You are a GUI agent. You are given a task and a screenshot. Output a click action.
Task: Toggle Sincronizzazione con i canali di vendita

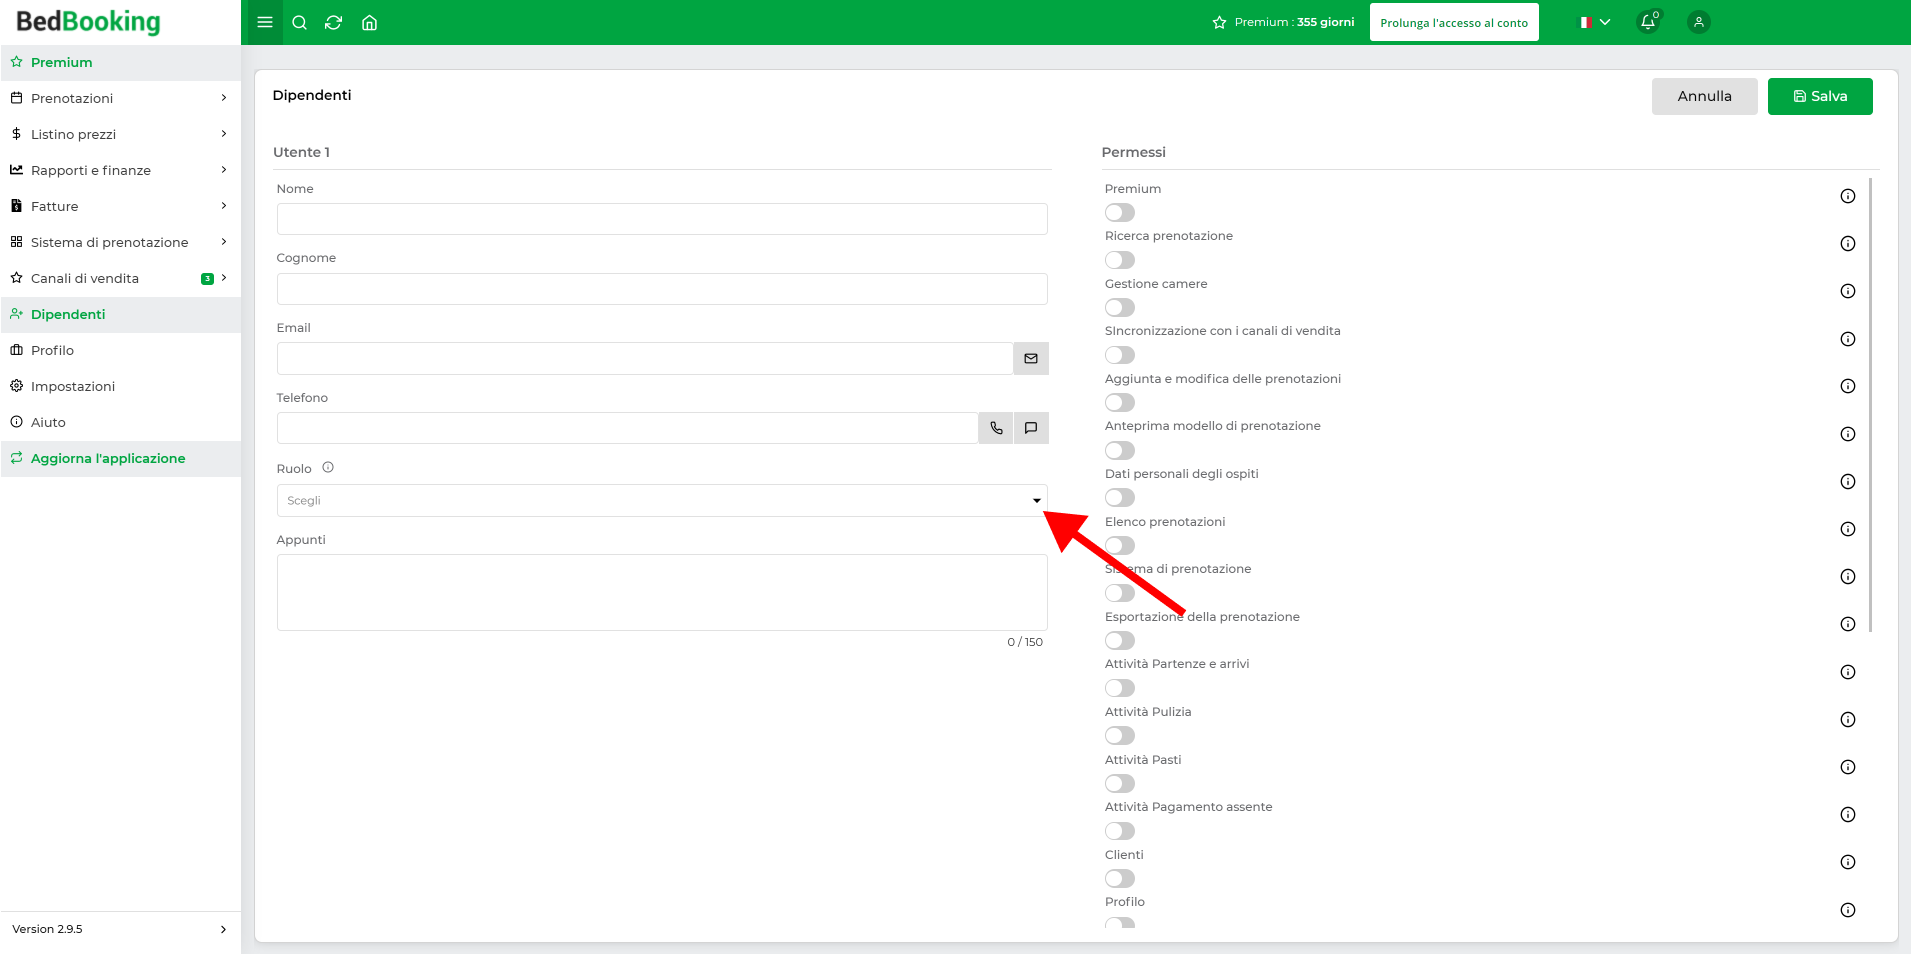coord(1120,355)
